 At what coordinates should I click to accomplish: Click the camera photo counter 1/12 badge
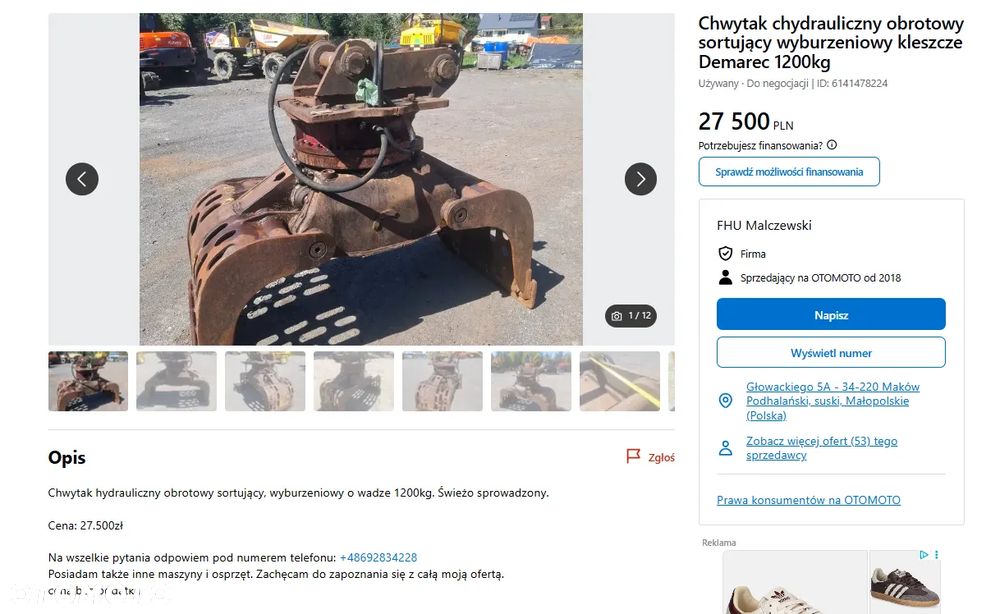pyautogui.click(x=631, y=316)
